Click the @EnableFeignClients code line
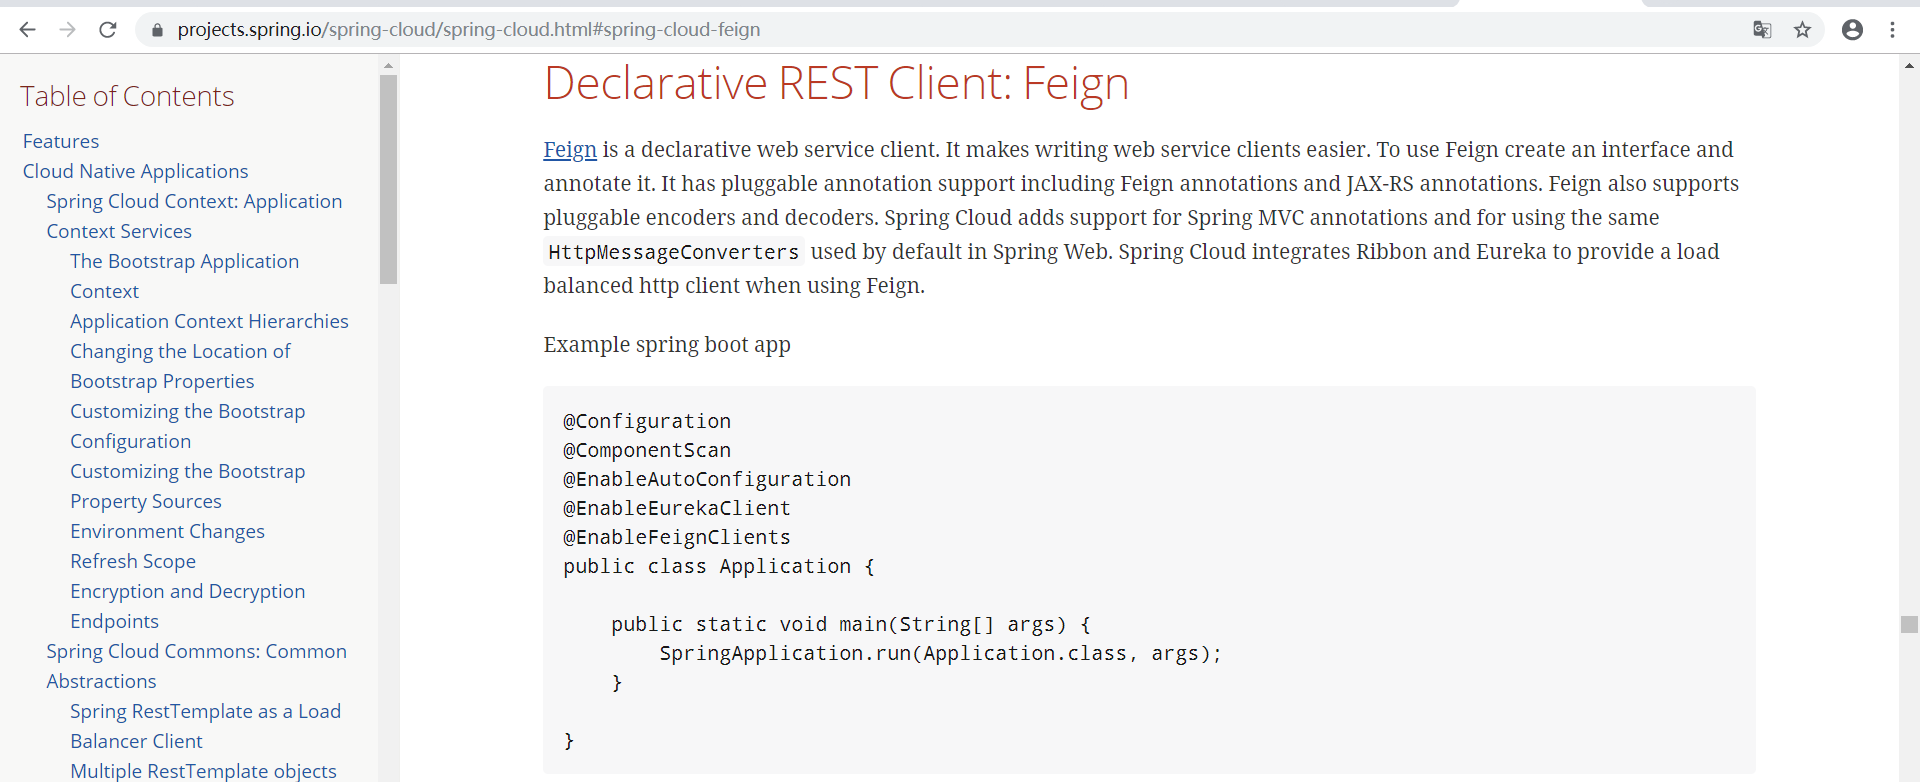The height and width of the screenshot is (782, 1920). [676, 537]
